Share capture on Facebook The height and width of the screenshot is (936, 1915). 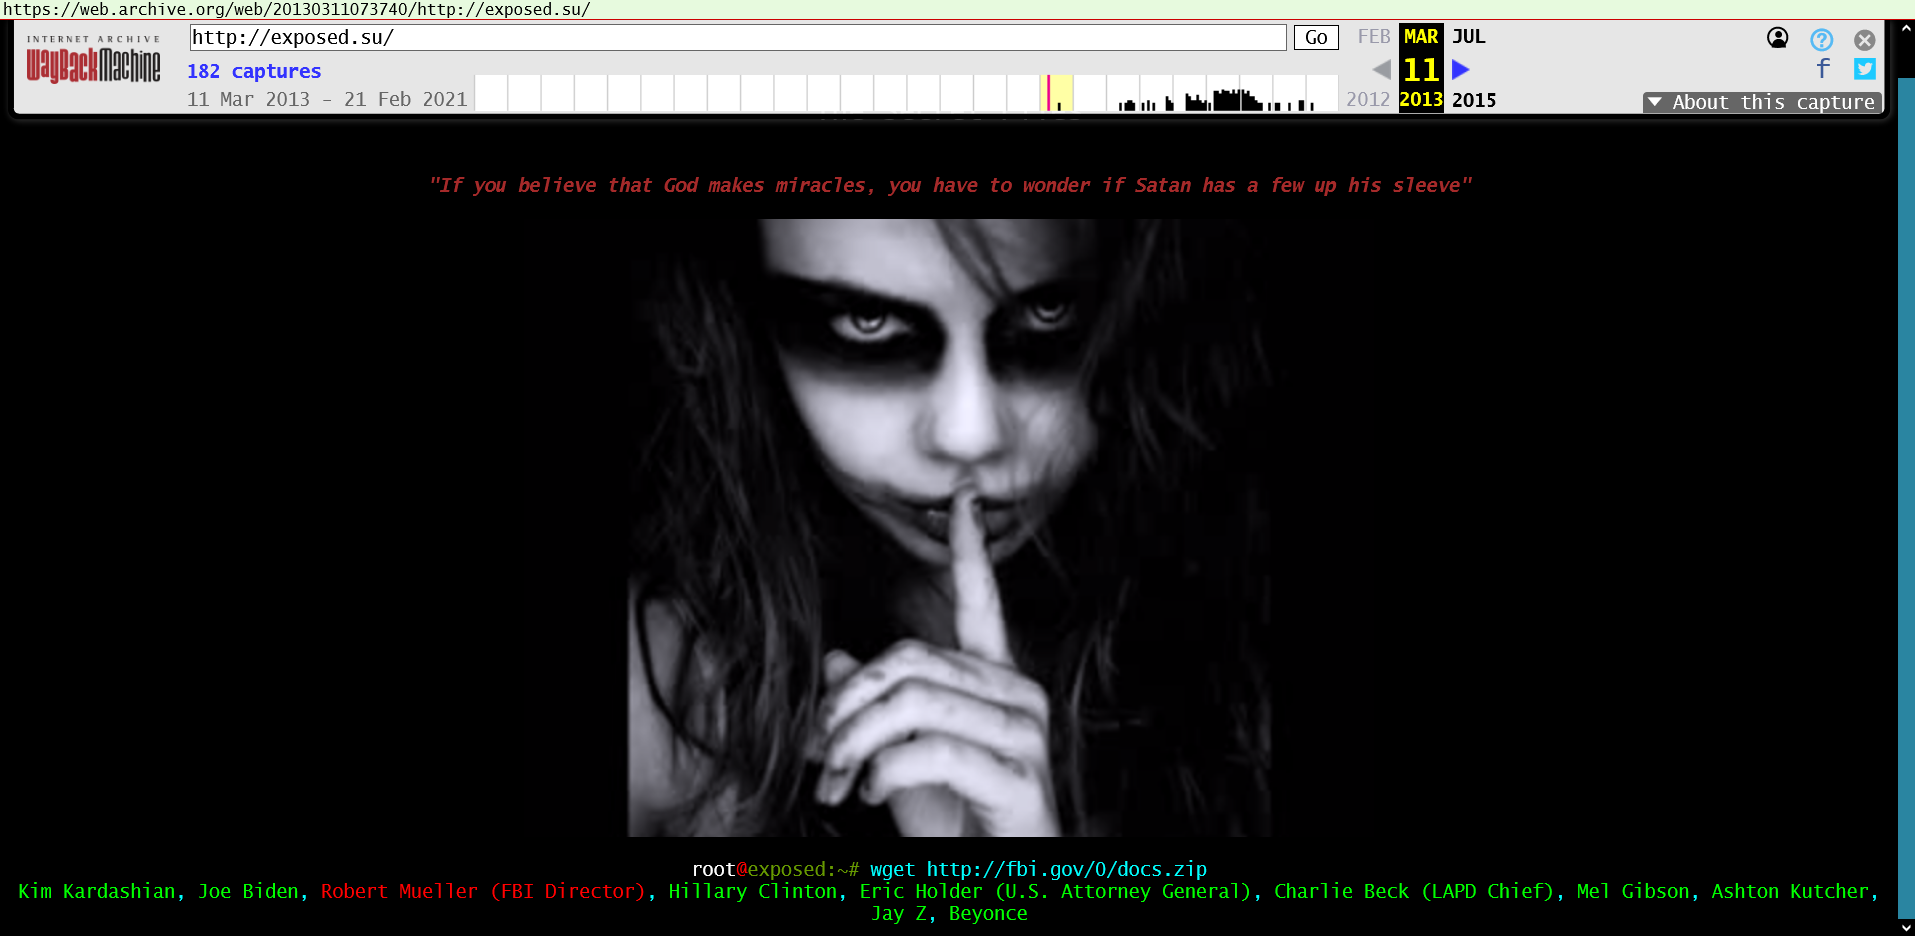point(1822,68)
